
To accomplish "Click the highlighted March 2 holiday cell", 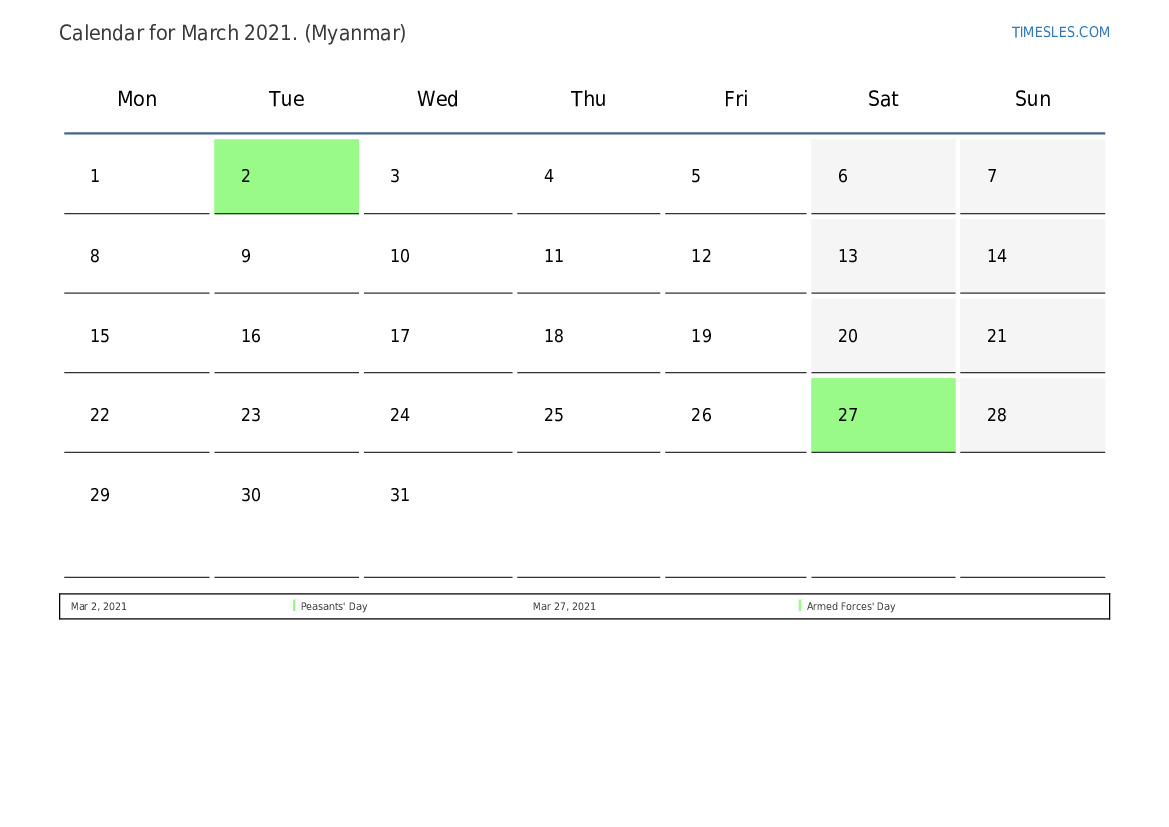I will [x=286, y=176].
